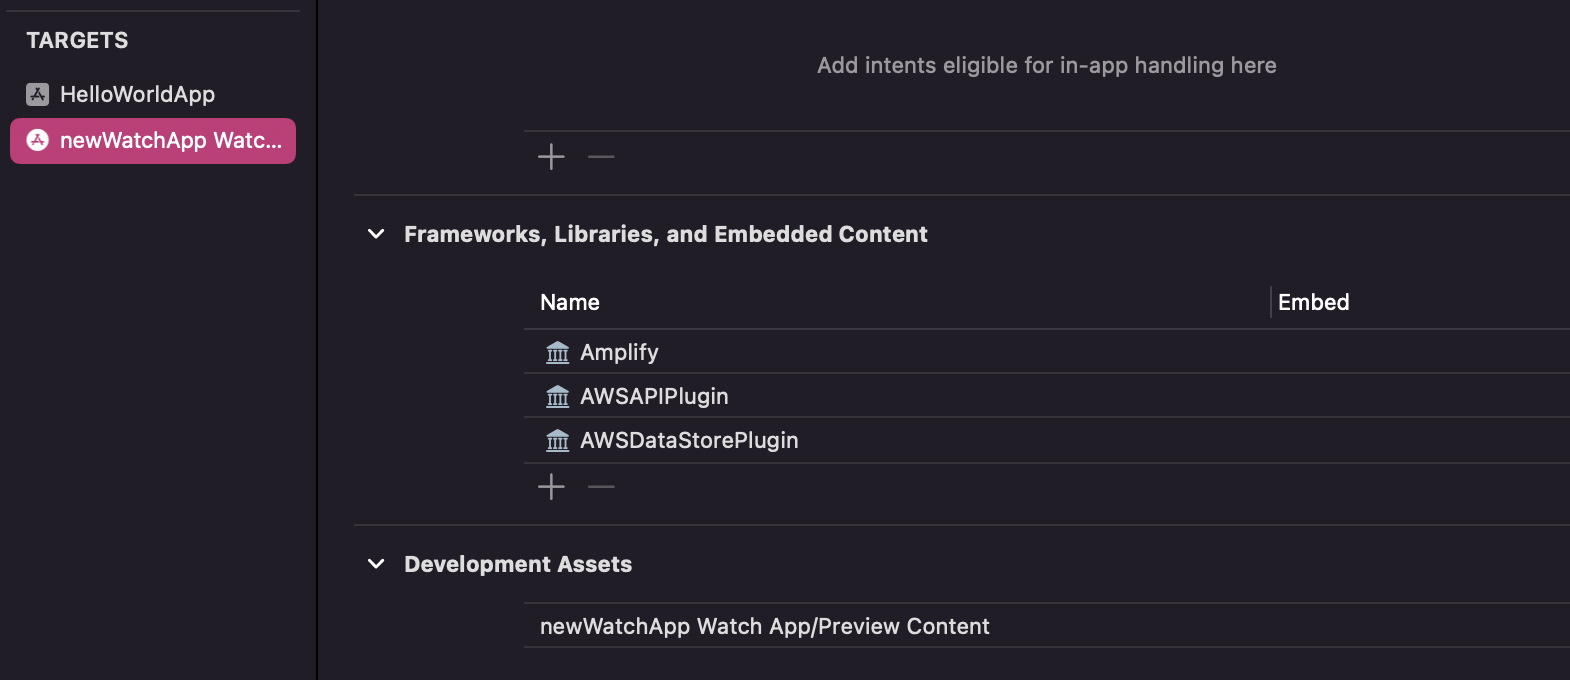Click the minus icon in the intents section
The width and height of the screenshot is (1570, 680).
tap(600, 156)
